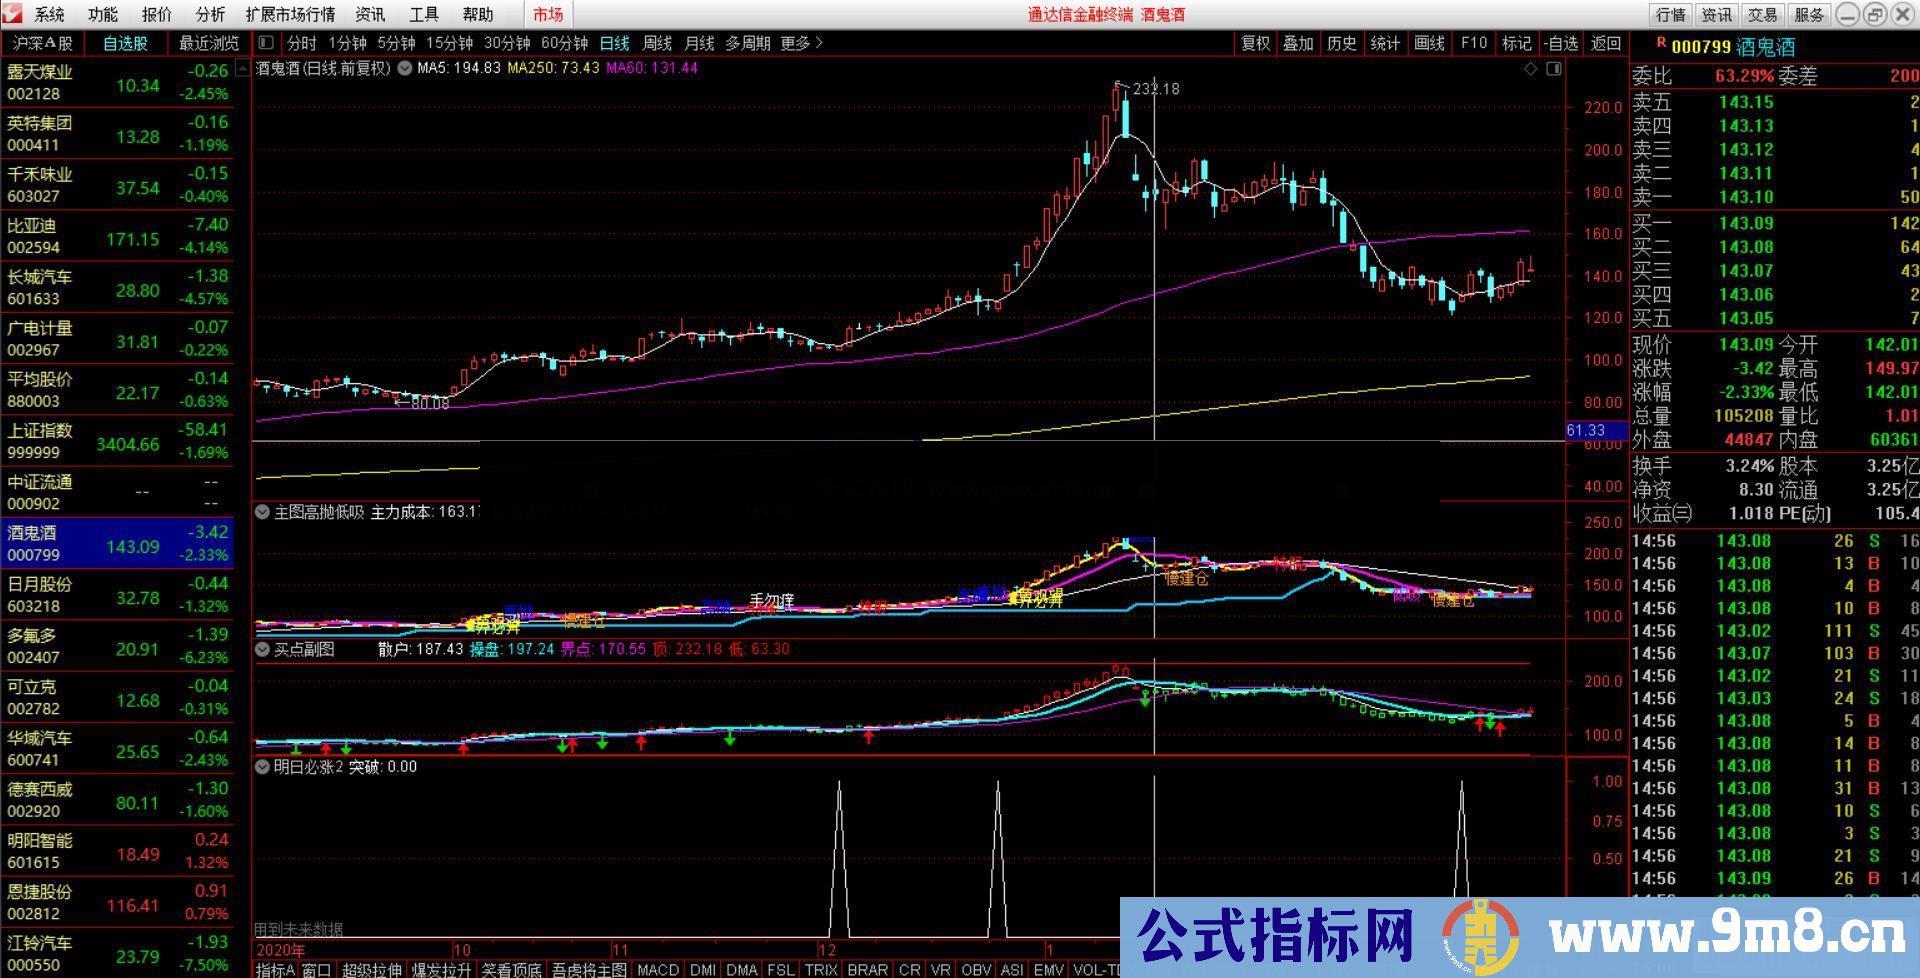This screenshot has height=978, width=1920.
Task: Select the 超级拉伸 indicator tab
Action: [x=372, y=969]
